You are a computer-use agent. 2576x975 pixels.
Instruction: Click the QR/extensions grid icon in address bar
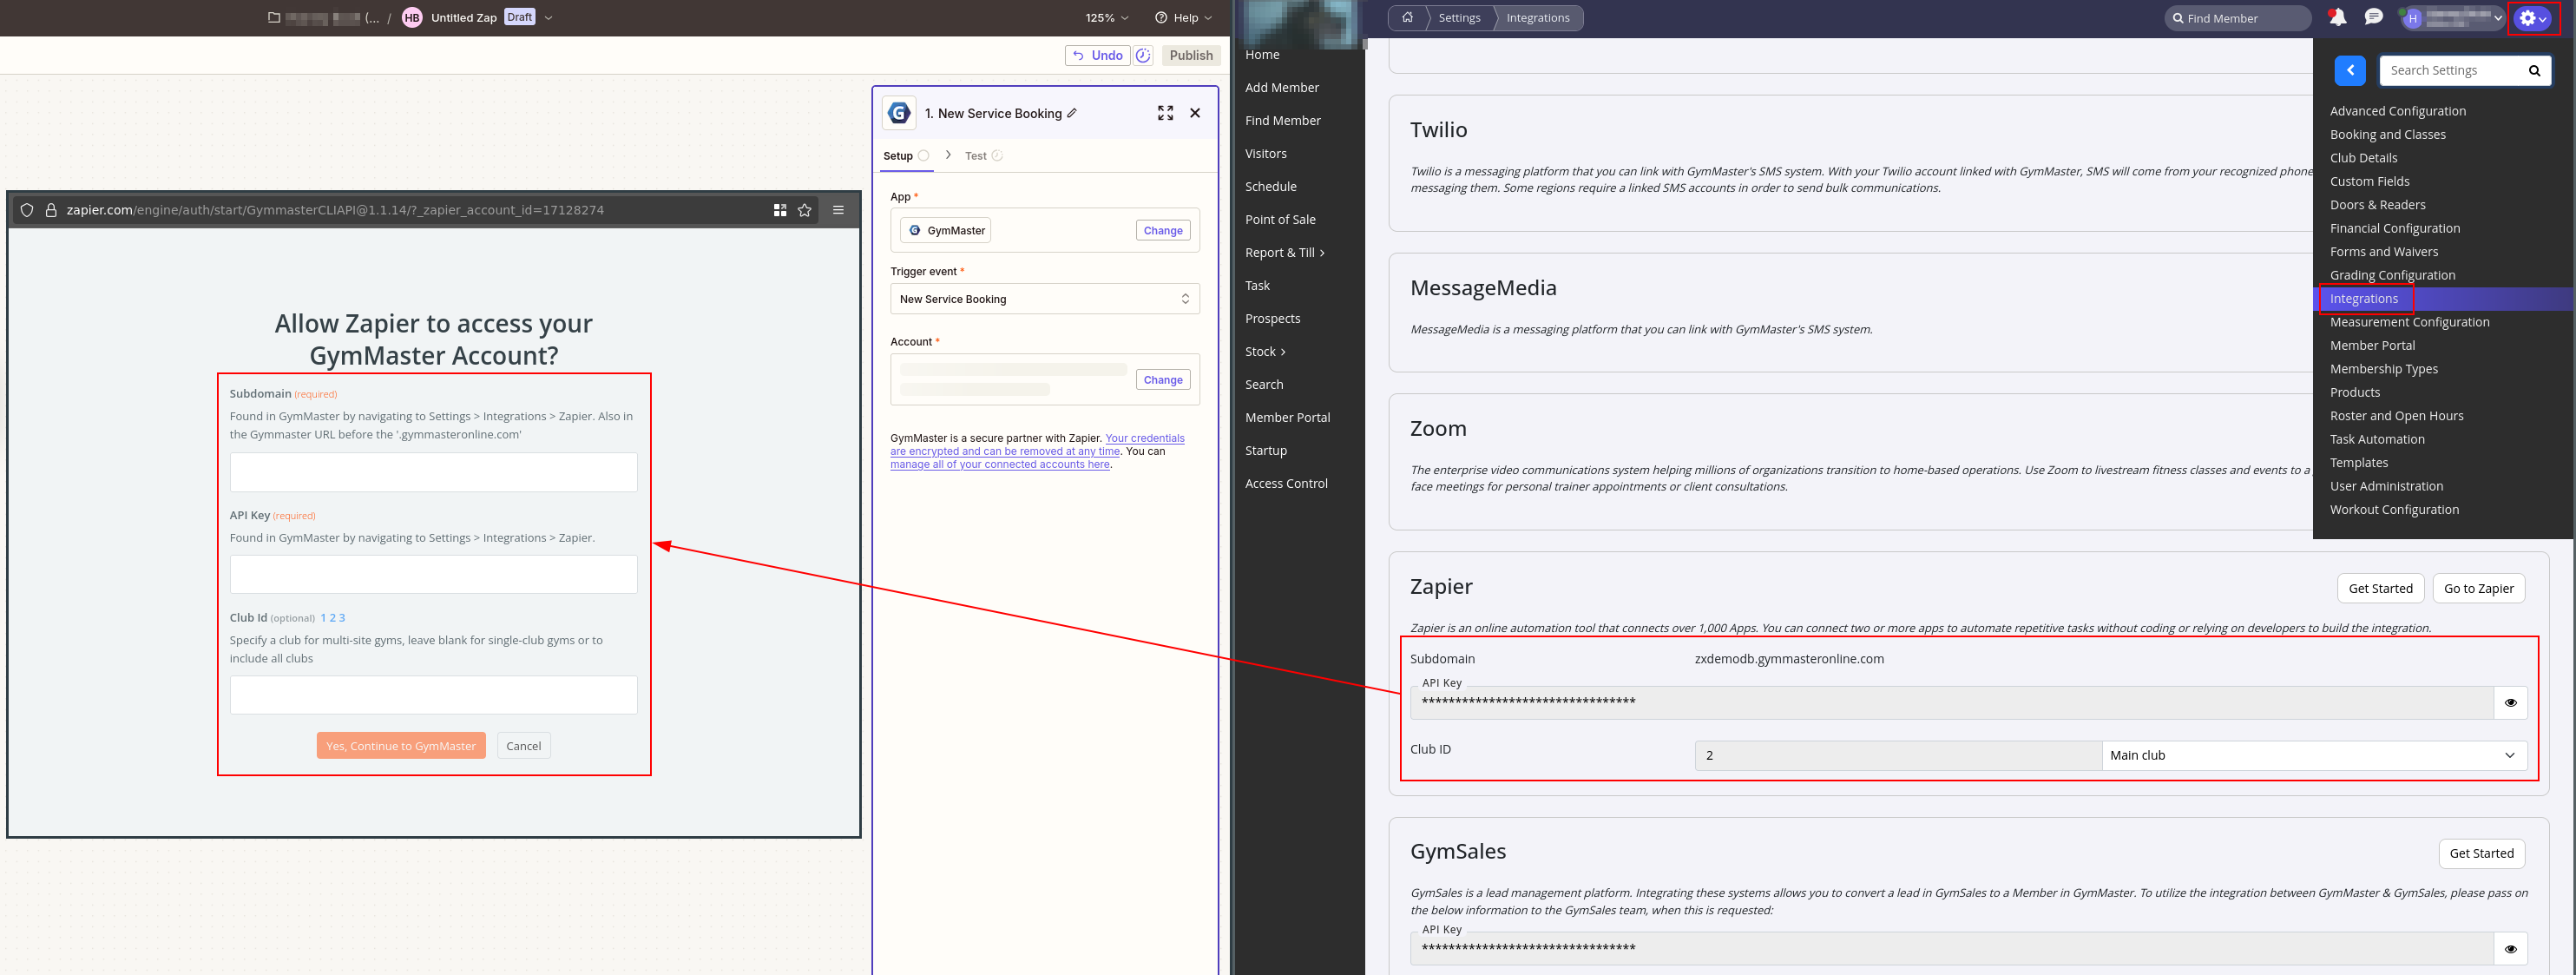coord(780,210)
